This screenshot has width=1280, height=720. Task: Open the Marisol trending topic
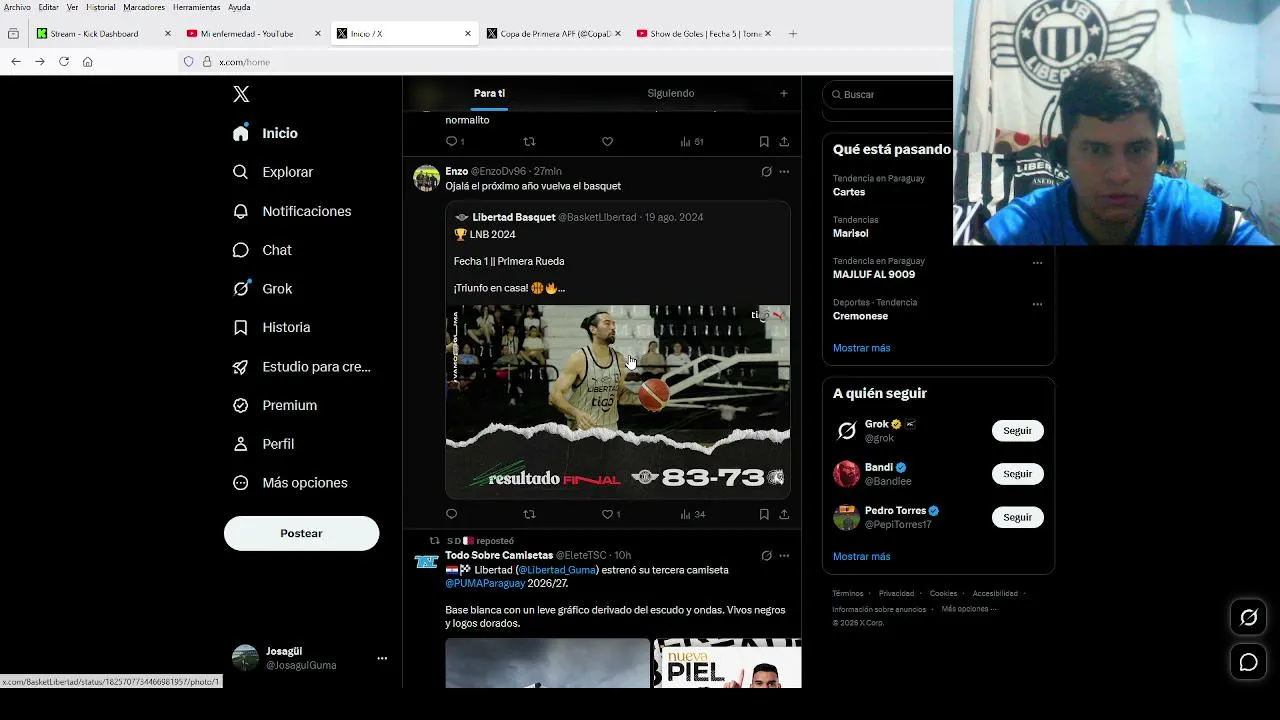[851, 233]
